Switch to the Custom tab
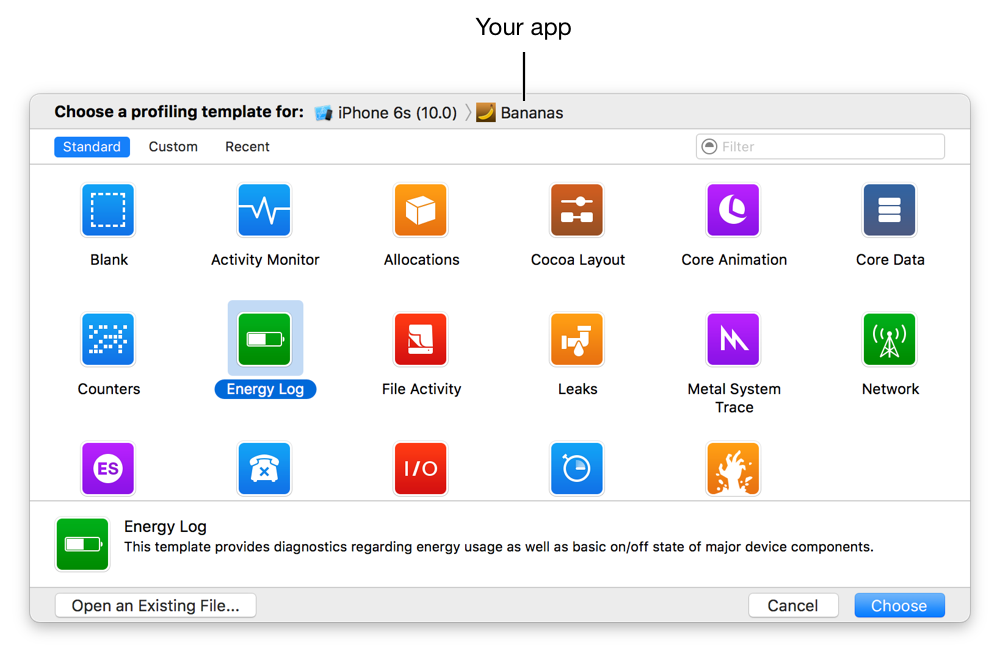Viewport: 1000px width, 657px height. point(173,147)
